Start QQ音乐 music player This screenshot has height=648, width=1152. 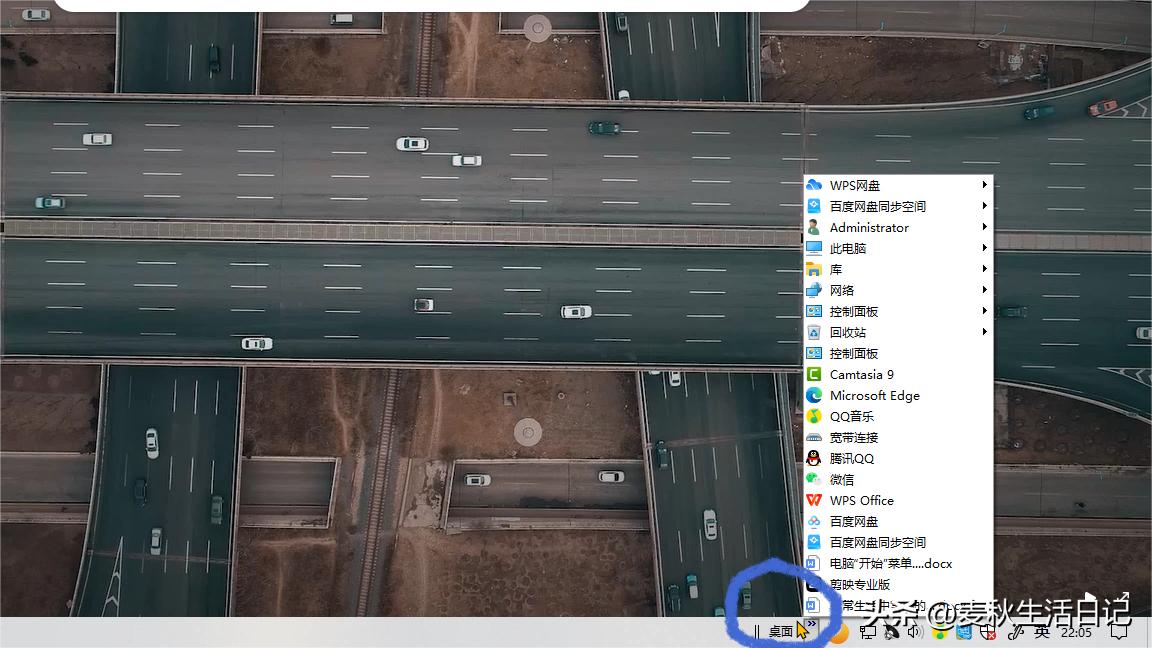[852, 416]
